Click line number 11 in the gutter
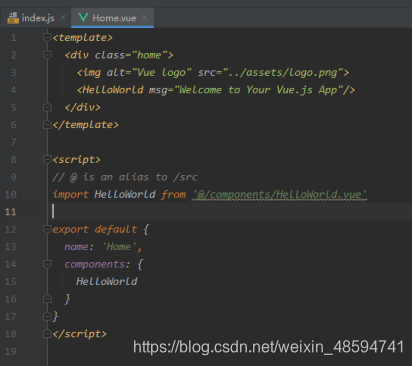413x366 pixels. pos(10,212)
